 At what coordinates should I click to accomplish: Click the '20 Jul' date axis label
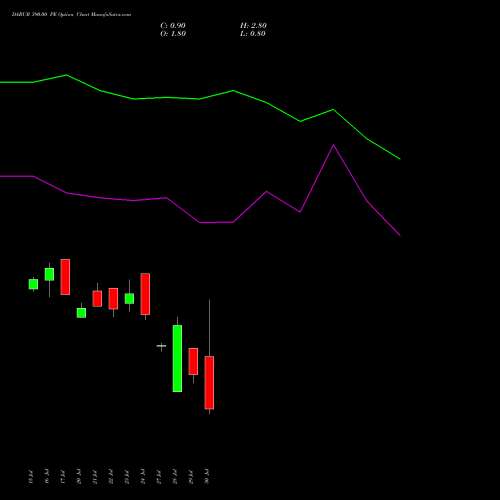click(x=79, y=477)
